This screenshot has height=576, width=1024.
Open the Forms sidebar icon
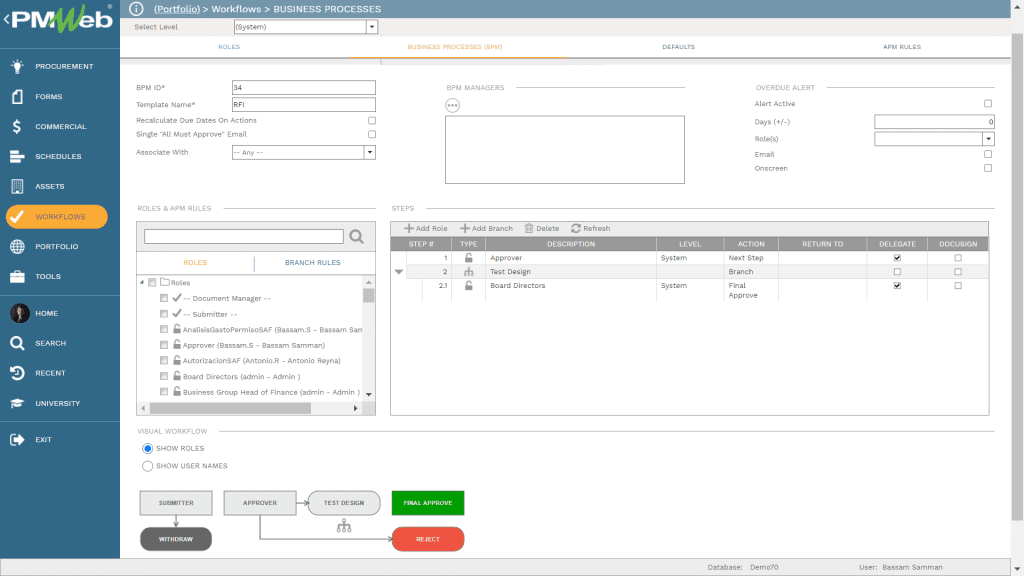[x=17, y=96]
